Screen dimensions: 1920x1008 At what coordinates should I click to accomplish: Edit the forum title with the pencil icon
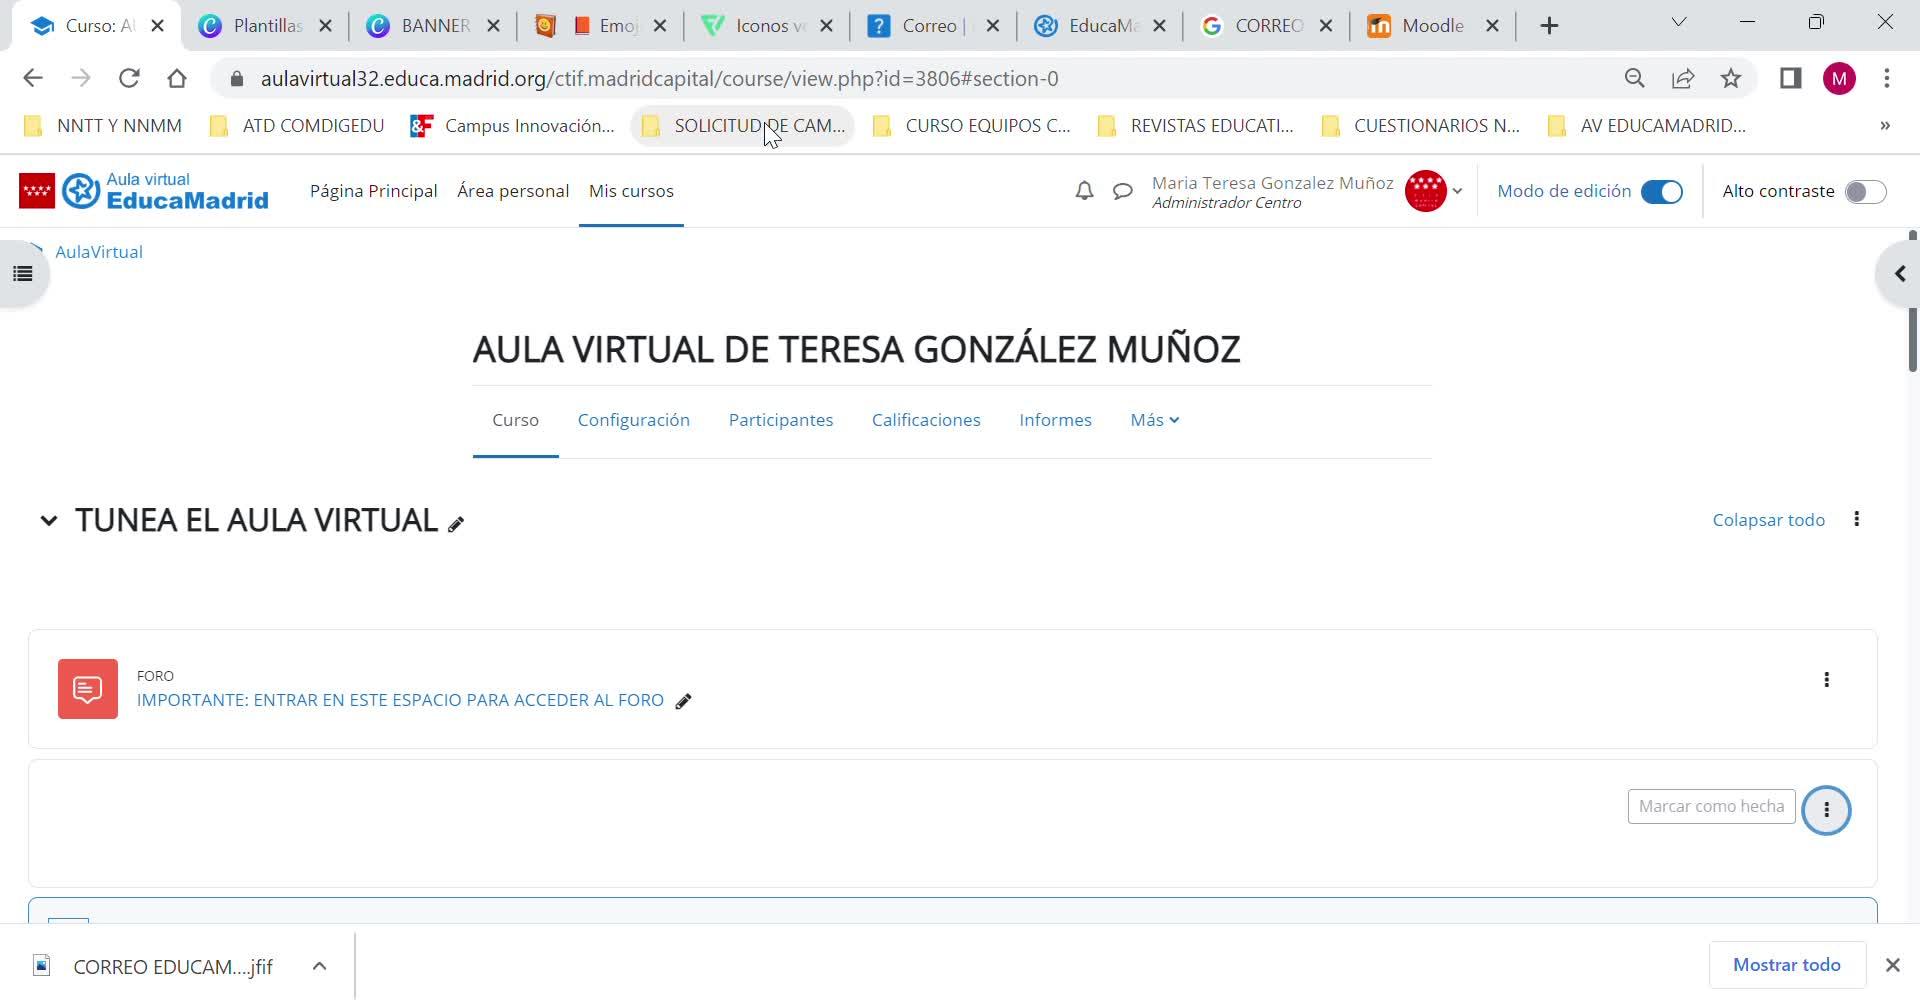(683, 701)
